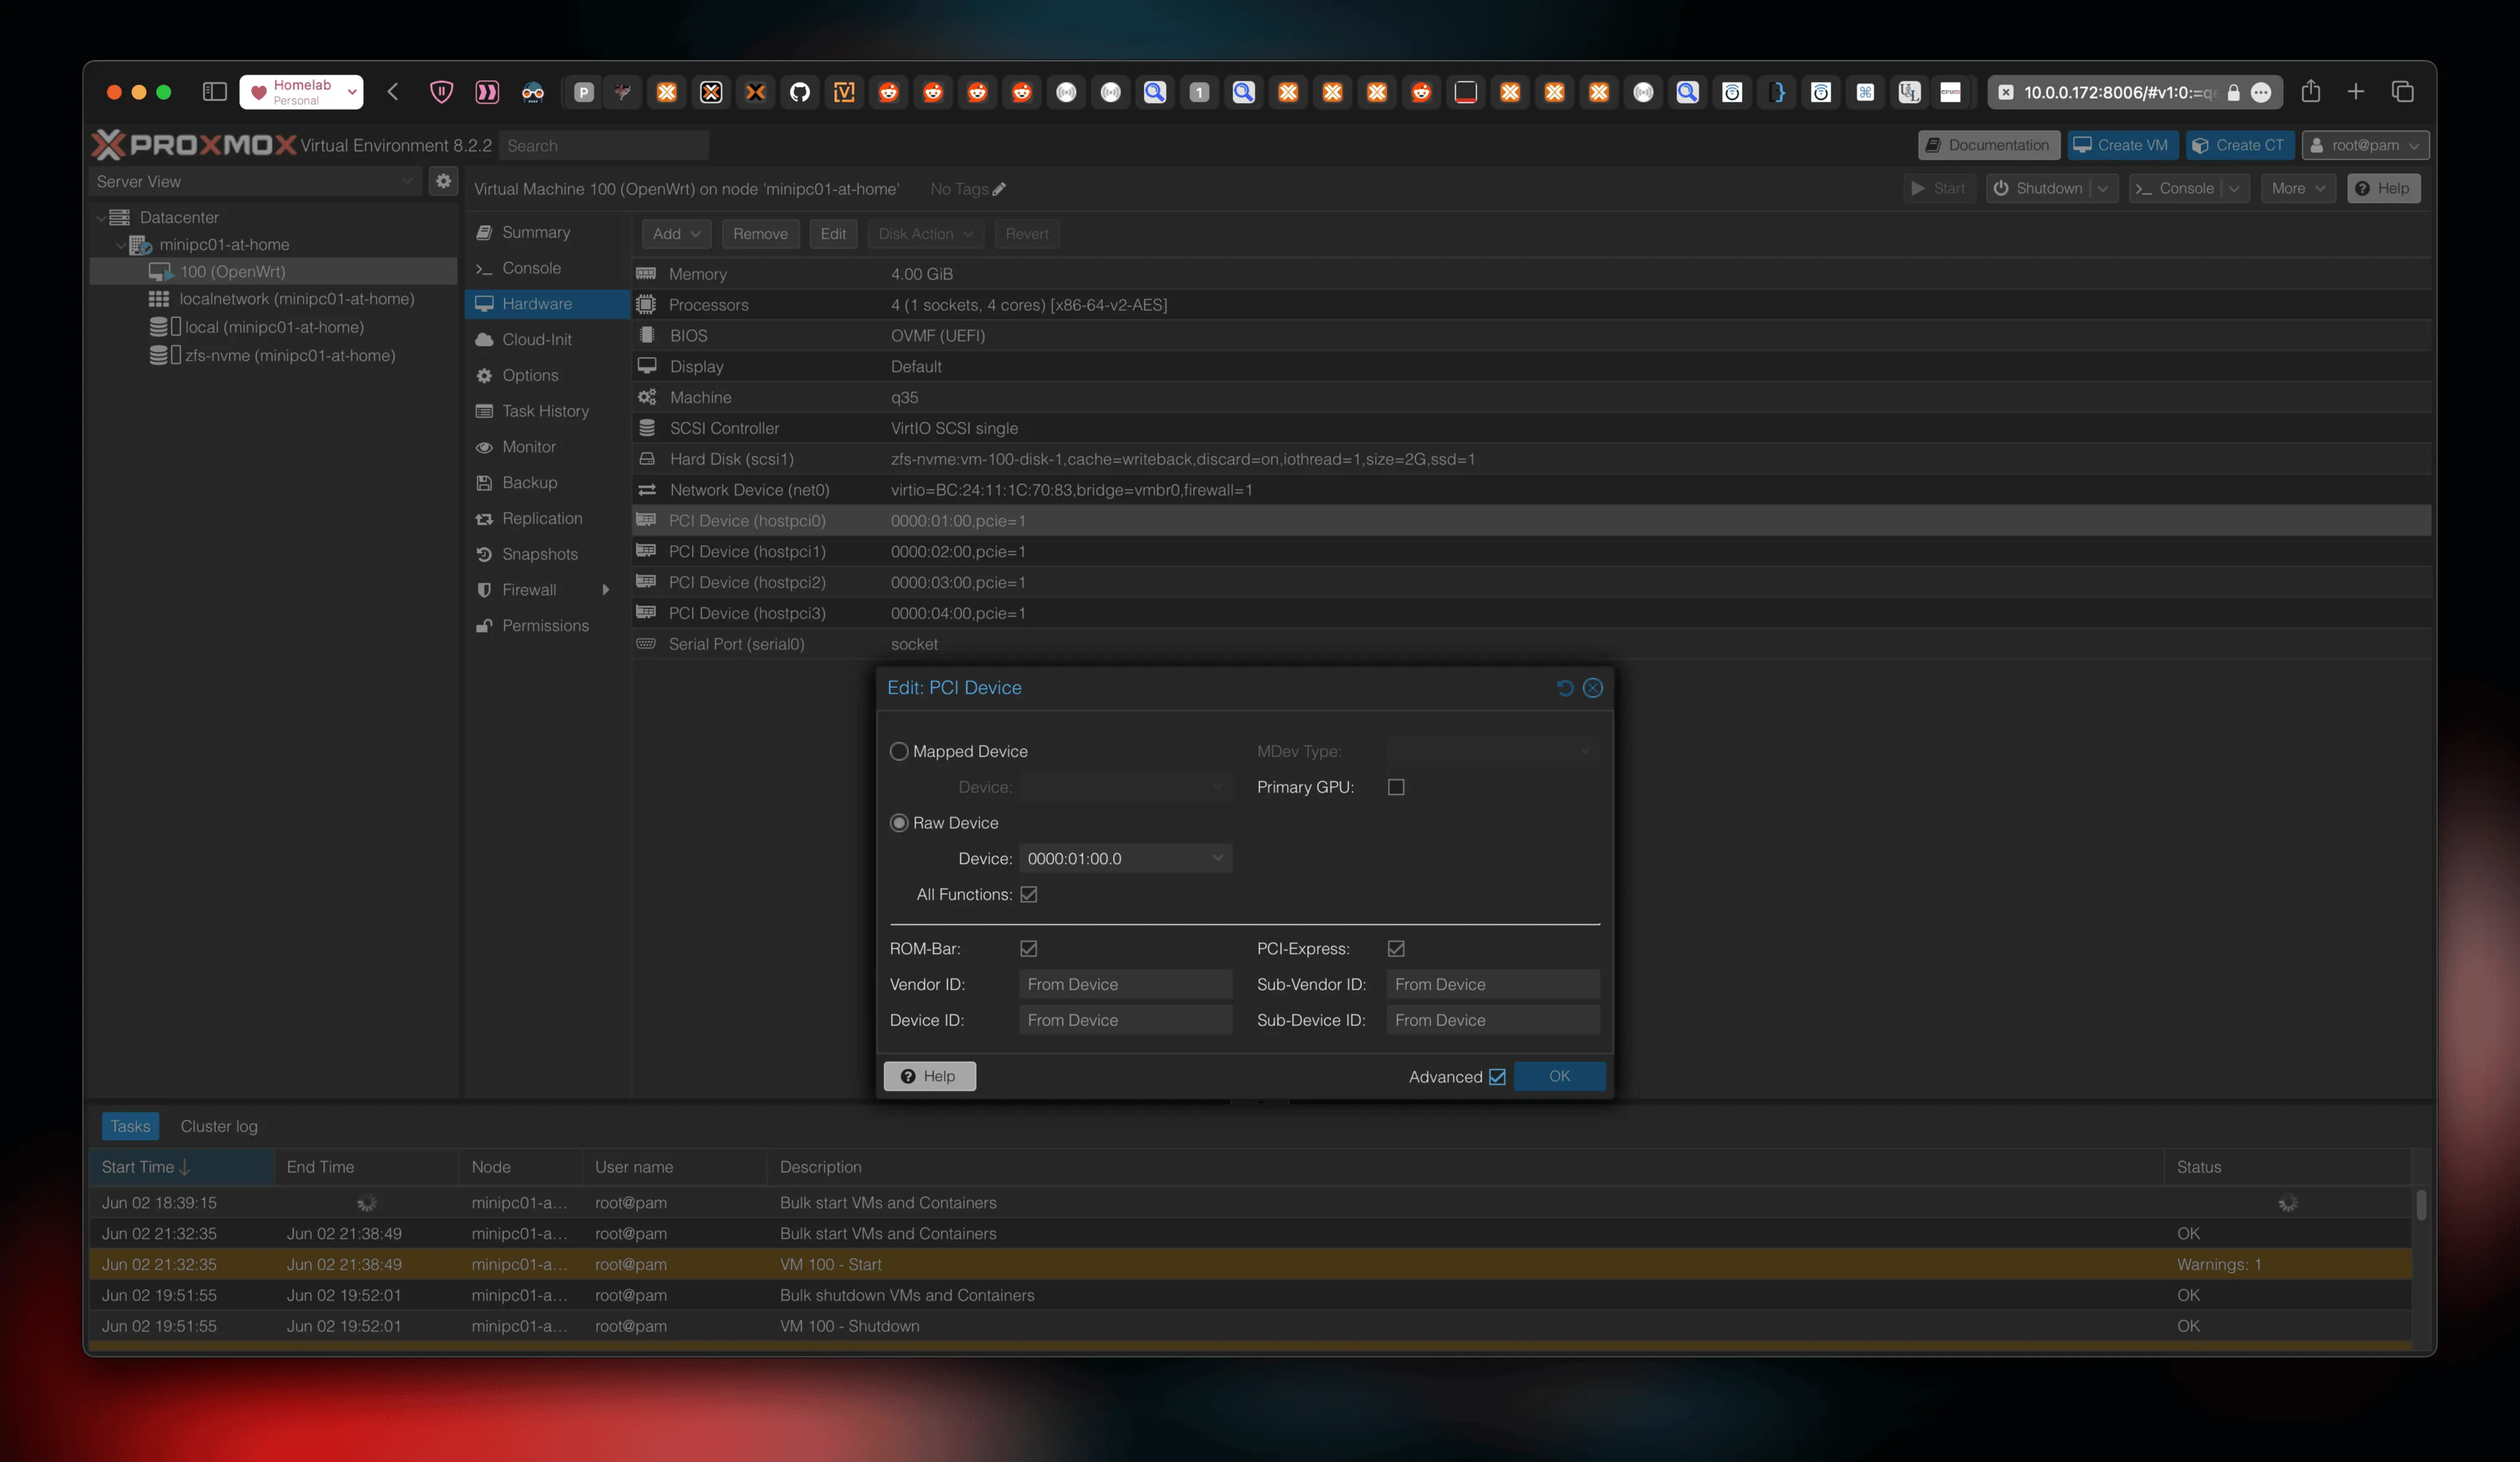Image resolution: width=2520 pixels, height=1462 pixels.
Task: Click the GitHub tab icon in browser
Action: 800,92
